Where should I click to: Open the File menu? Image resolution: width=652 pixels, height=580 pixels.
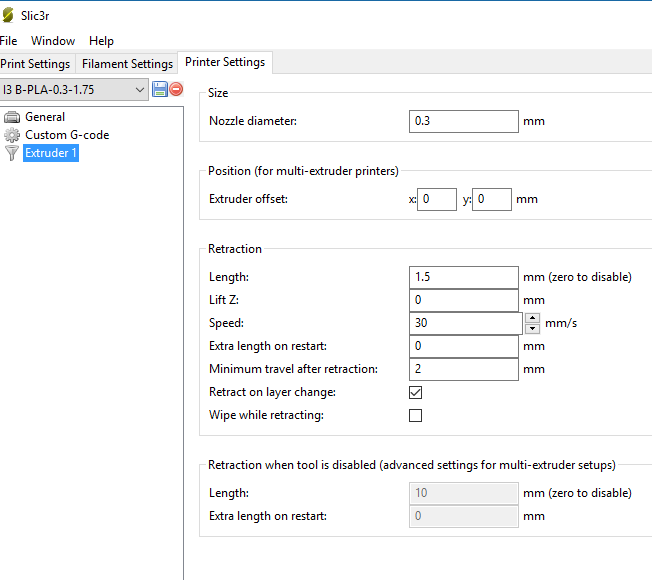9,41
